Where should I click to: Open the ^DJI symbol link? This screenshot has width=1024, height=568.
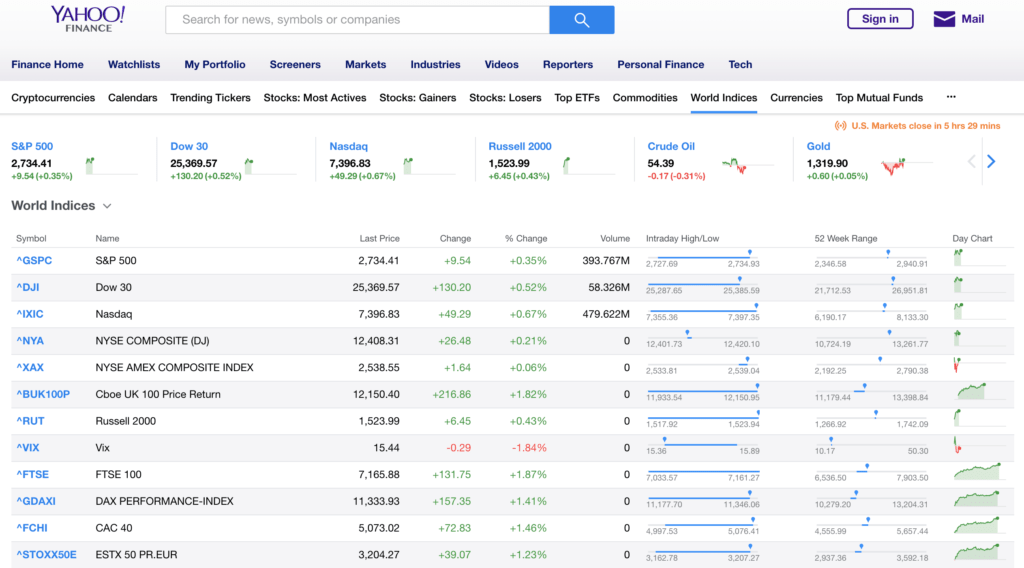tap(27, 287)
